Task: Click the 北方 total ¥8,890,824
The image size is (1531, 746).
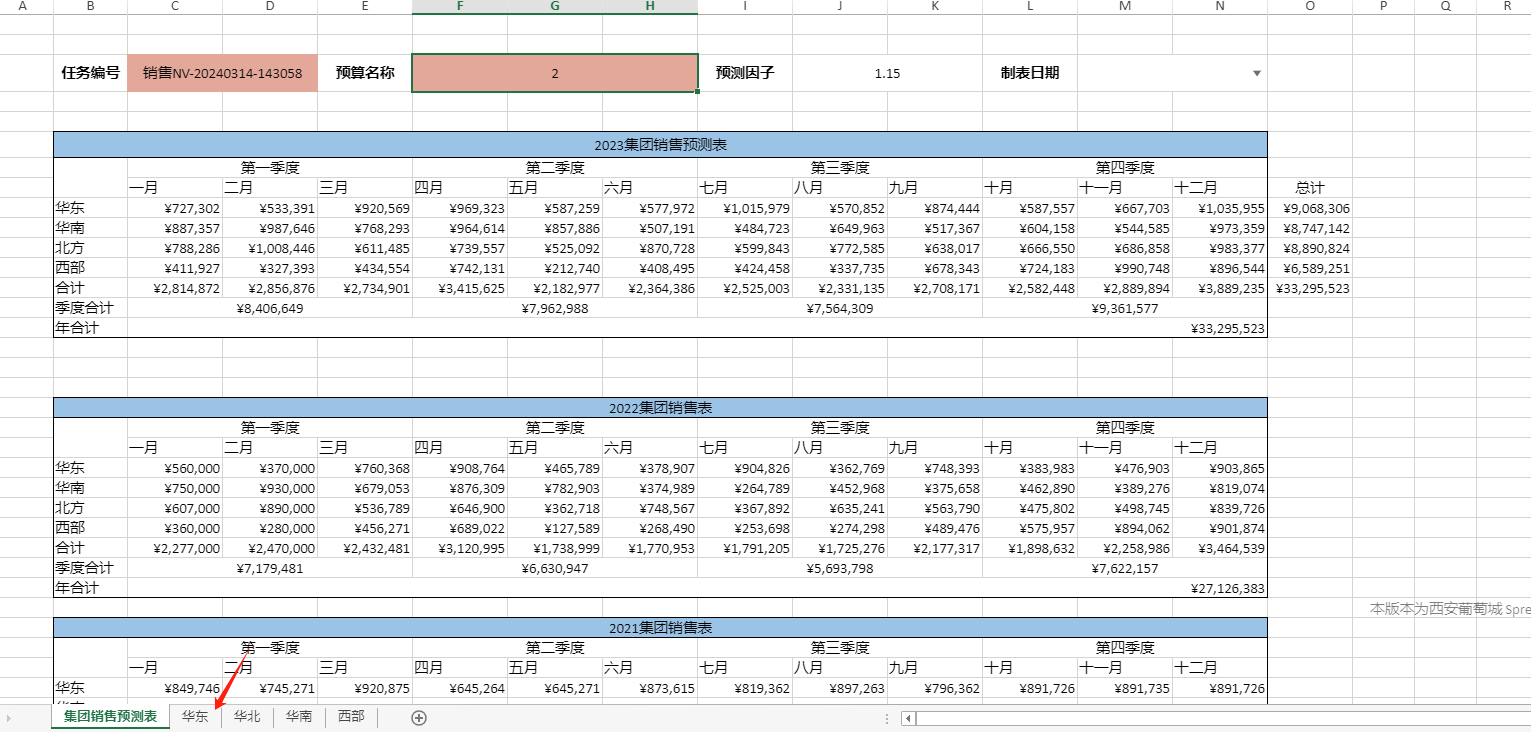Action: tap(1310, 249)
